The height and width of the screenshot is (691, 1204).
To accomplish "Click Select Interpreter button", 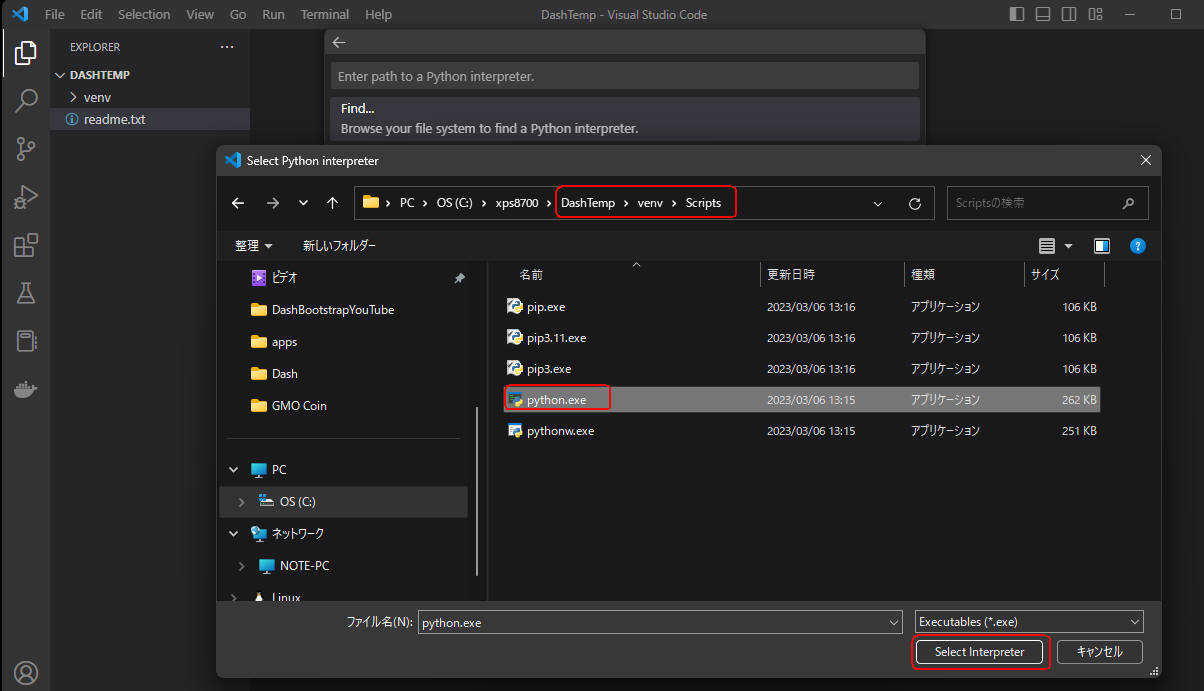I will click(x=980, y=652).
